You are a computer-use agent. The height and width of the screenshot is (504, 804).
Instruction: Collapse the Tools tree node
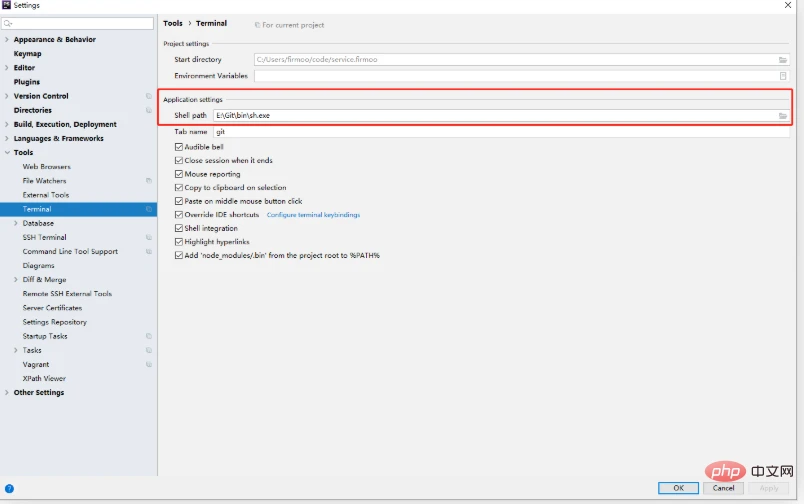pos(6,153)
